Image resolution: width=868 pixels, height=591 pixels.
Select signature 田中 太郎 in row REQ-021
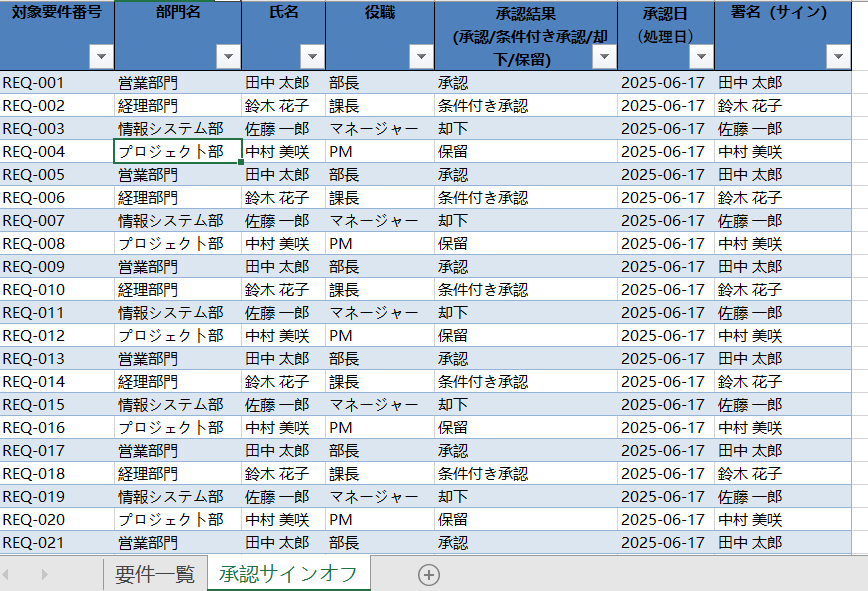(783, 542)
